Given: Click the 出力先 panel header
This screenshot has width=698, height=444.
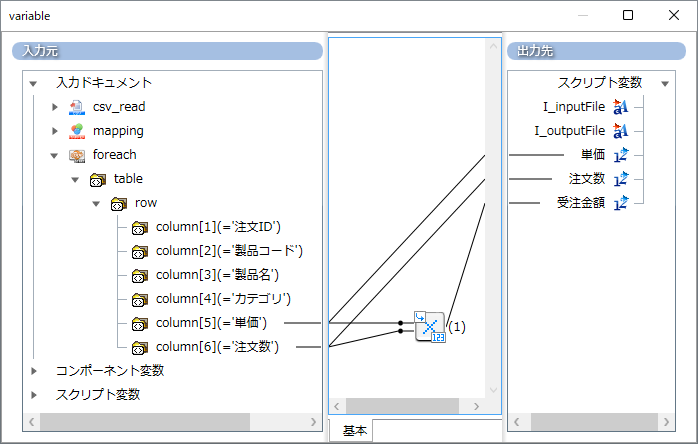Looking at the screenshot, I should (x=597, y=51).
